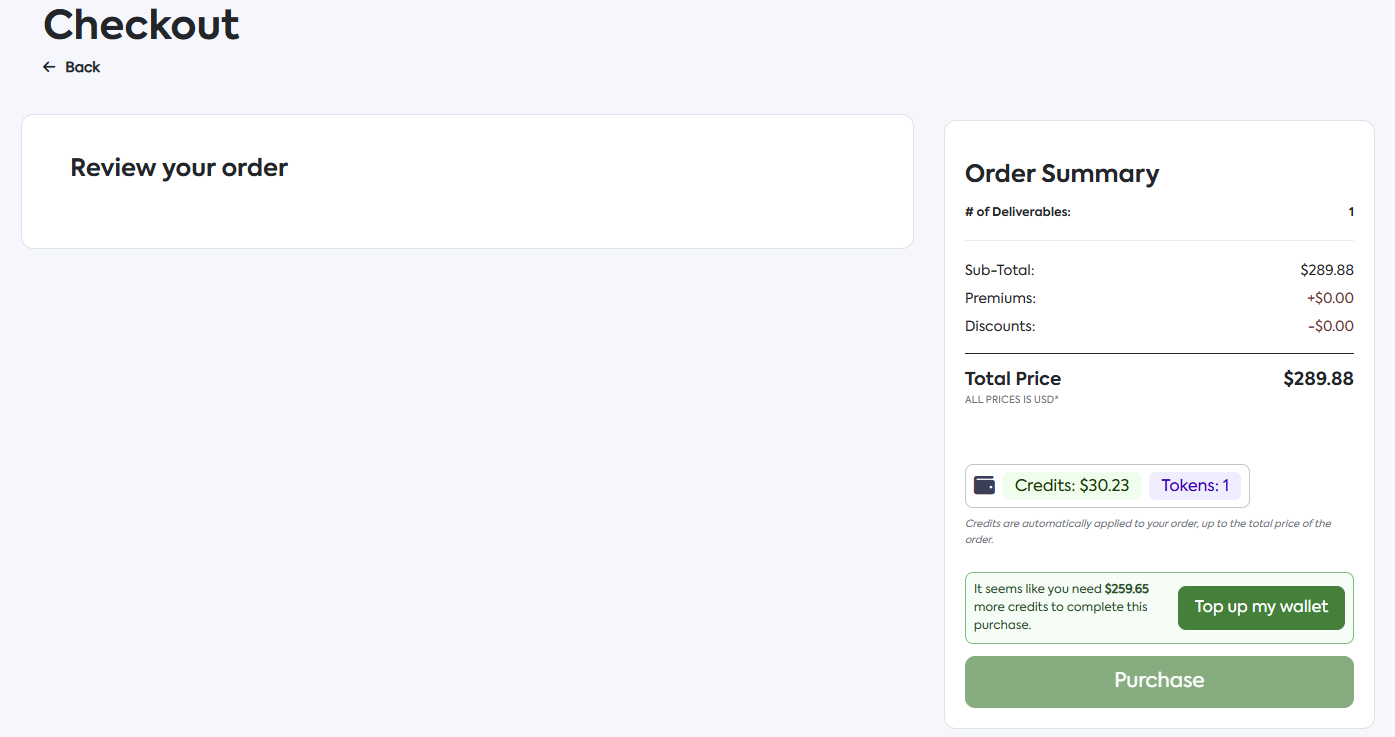The image size is (1395, 737).
Task: Click the ALL PRICES IS USD note
Action: point(1011,400)
